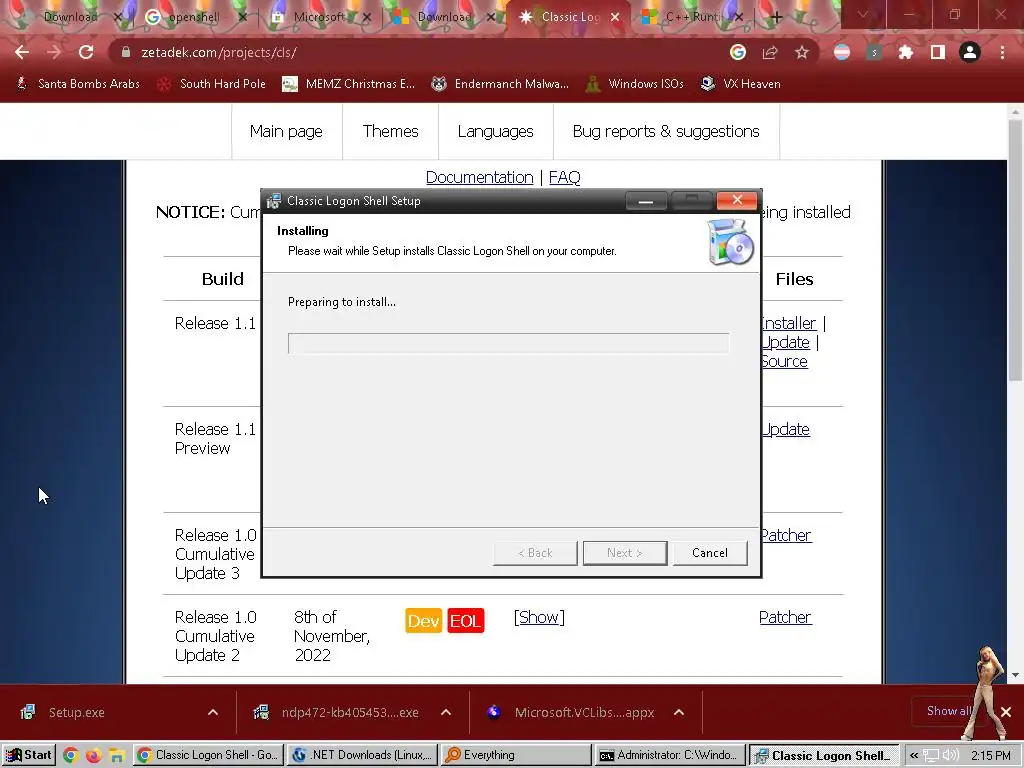
Task: Open Chrome extensions puzzle icon
Action: pyautogui.click(x=906, y=52)
